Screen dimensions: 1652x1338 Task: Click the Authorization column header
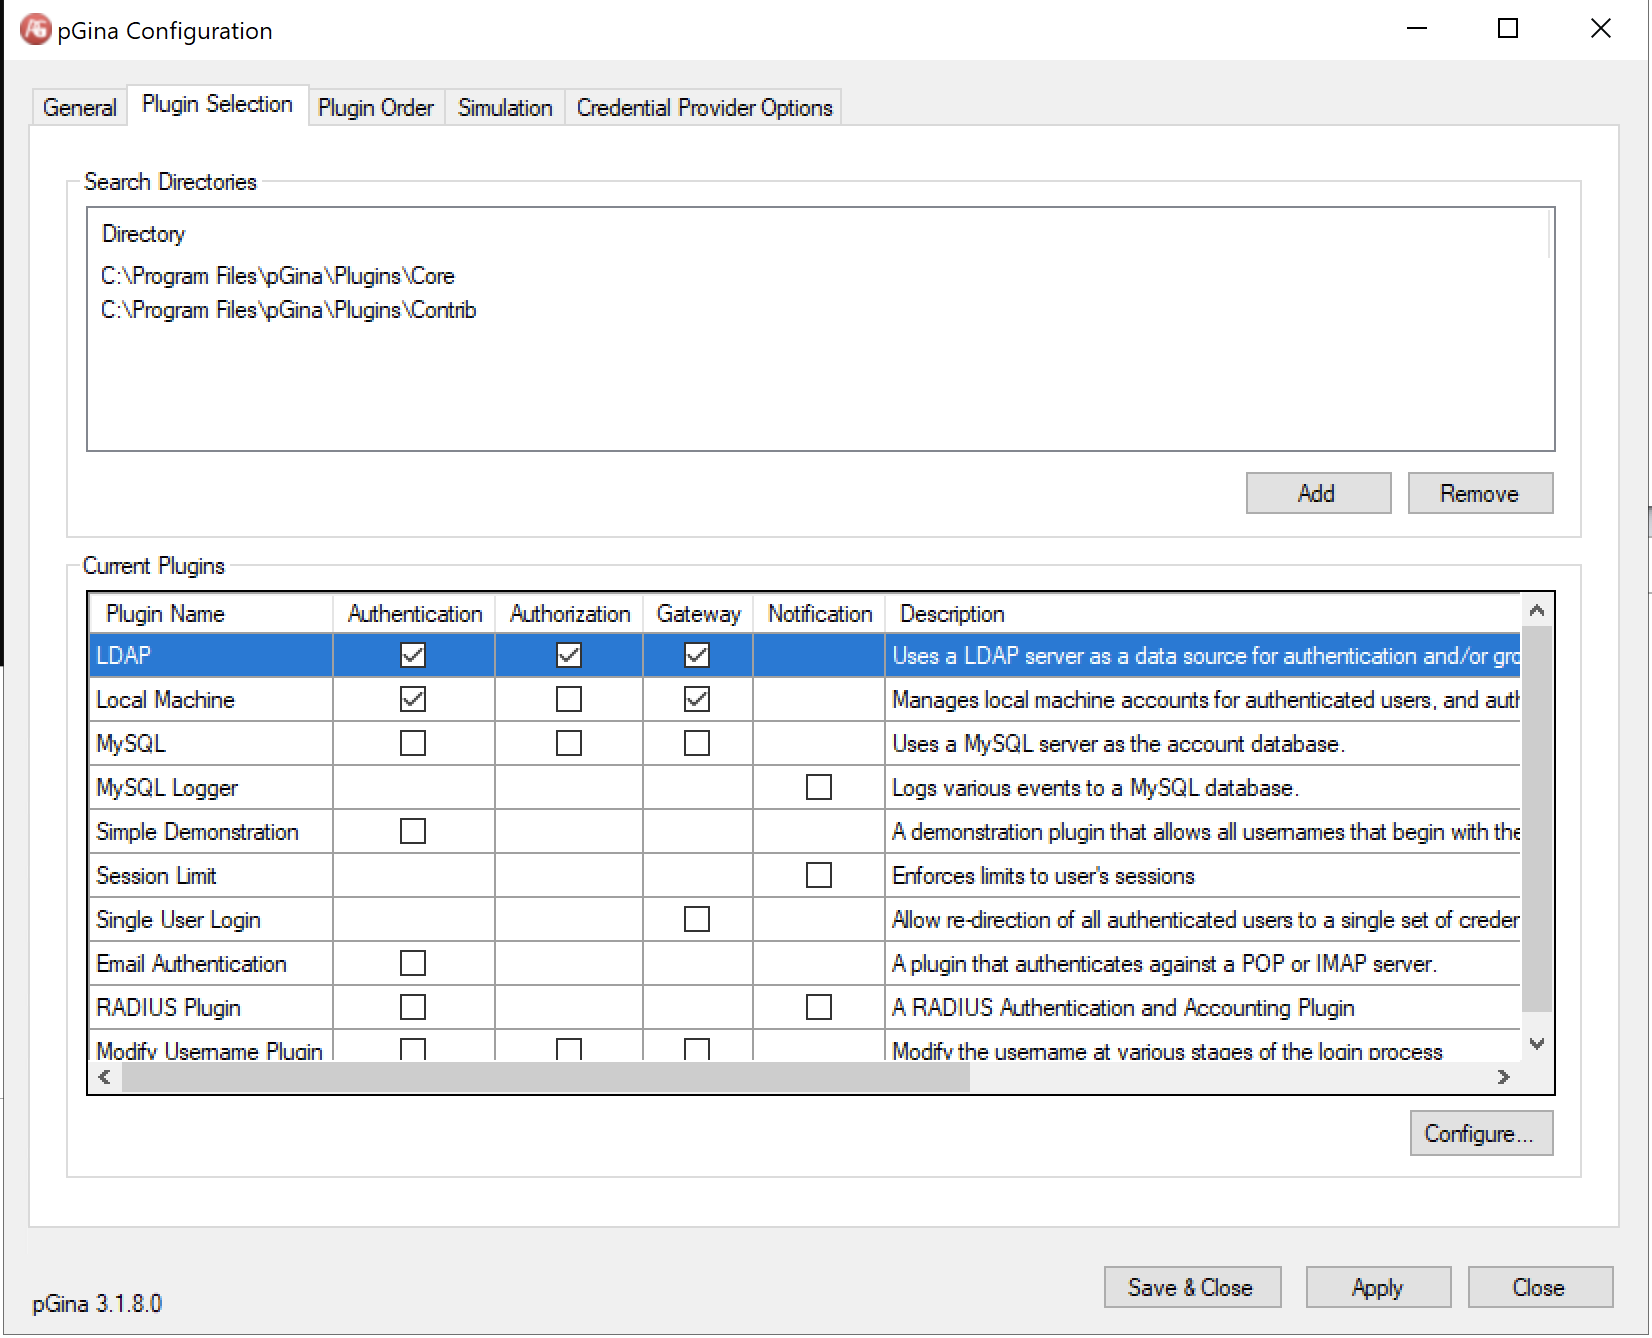click(569, 613)
